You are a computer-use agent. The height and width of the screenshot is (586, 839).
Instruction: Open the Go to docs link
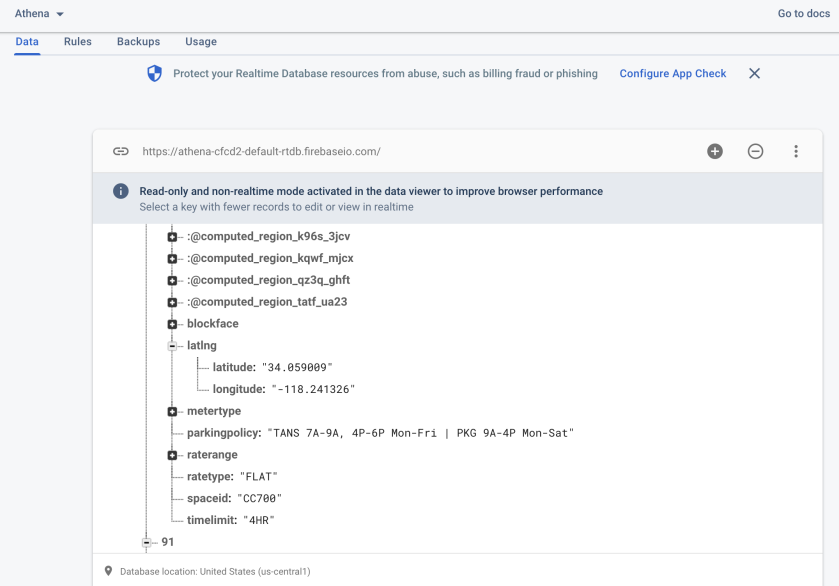804,13
